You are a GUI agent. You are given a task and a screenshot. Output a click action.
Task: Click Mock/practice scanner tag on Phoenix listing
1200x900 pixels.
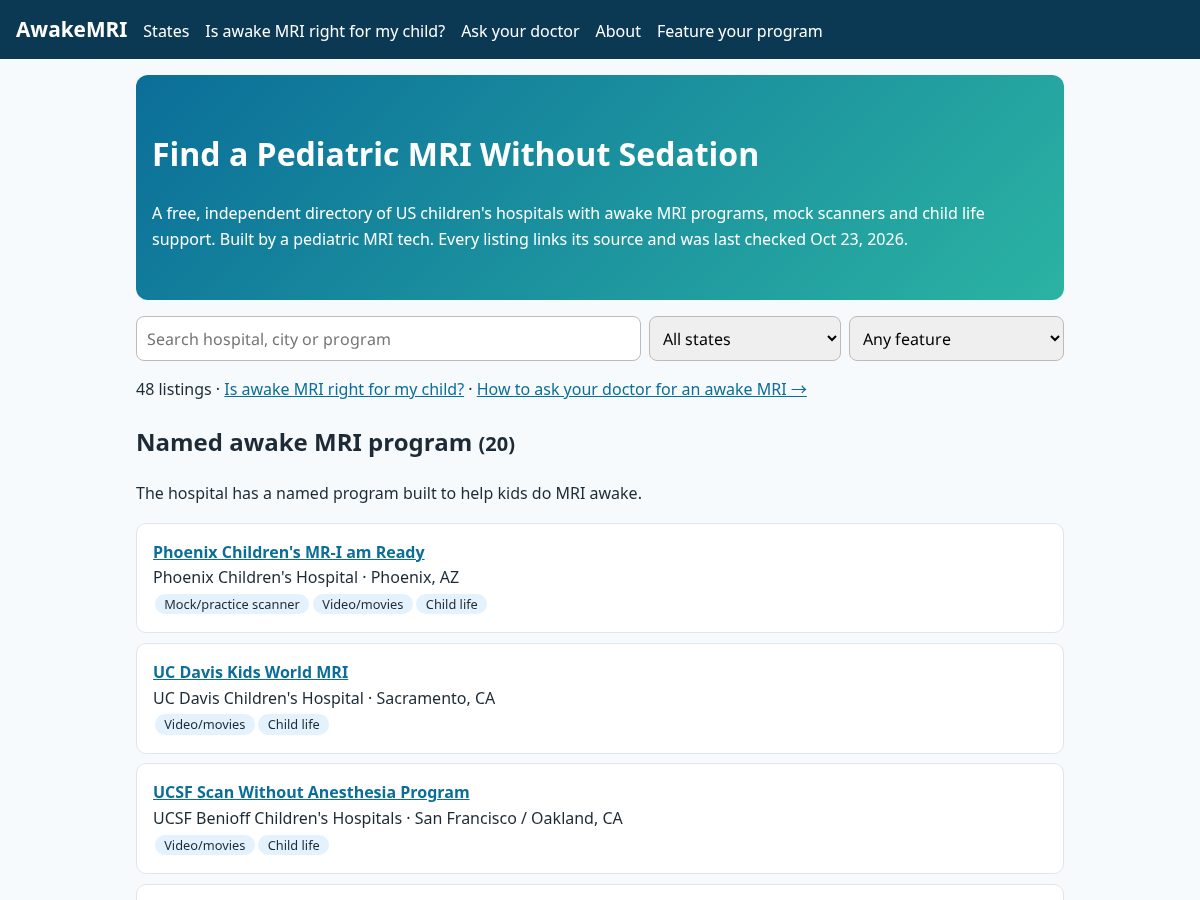pyautogui.click(x=232, y=604)
